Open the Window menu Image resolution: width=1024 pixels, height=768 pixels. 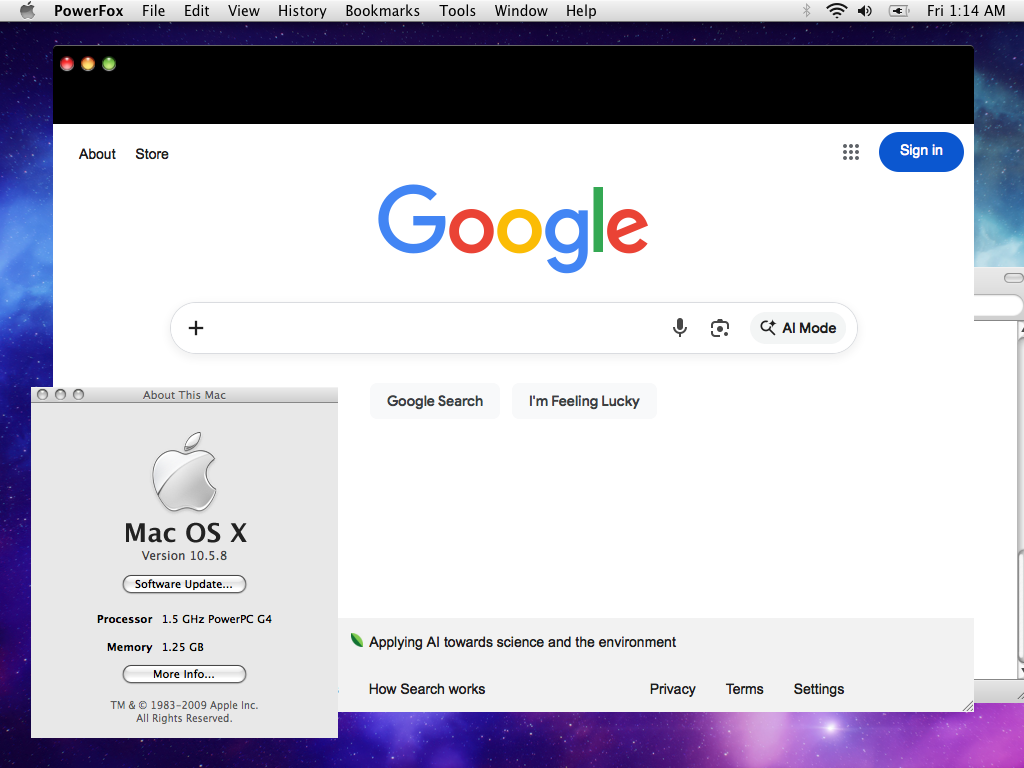(520, 10)
